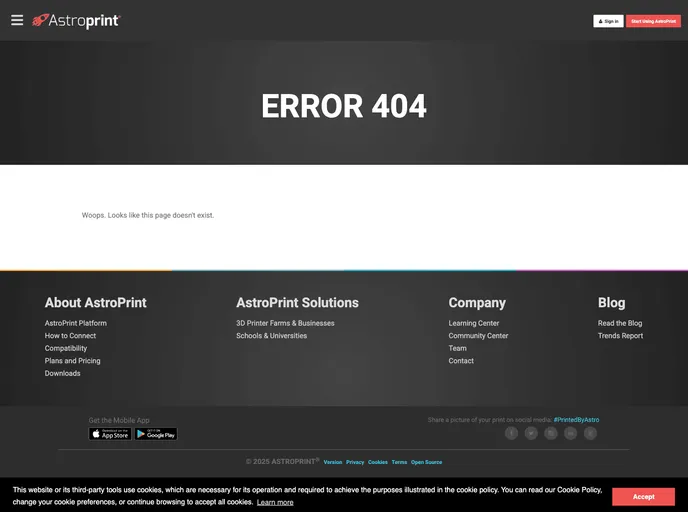Visit the Community Center
Image resolution: width=688 pixels, height=512 pixels.
point(478,336)
